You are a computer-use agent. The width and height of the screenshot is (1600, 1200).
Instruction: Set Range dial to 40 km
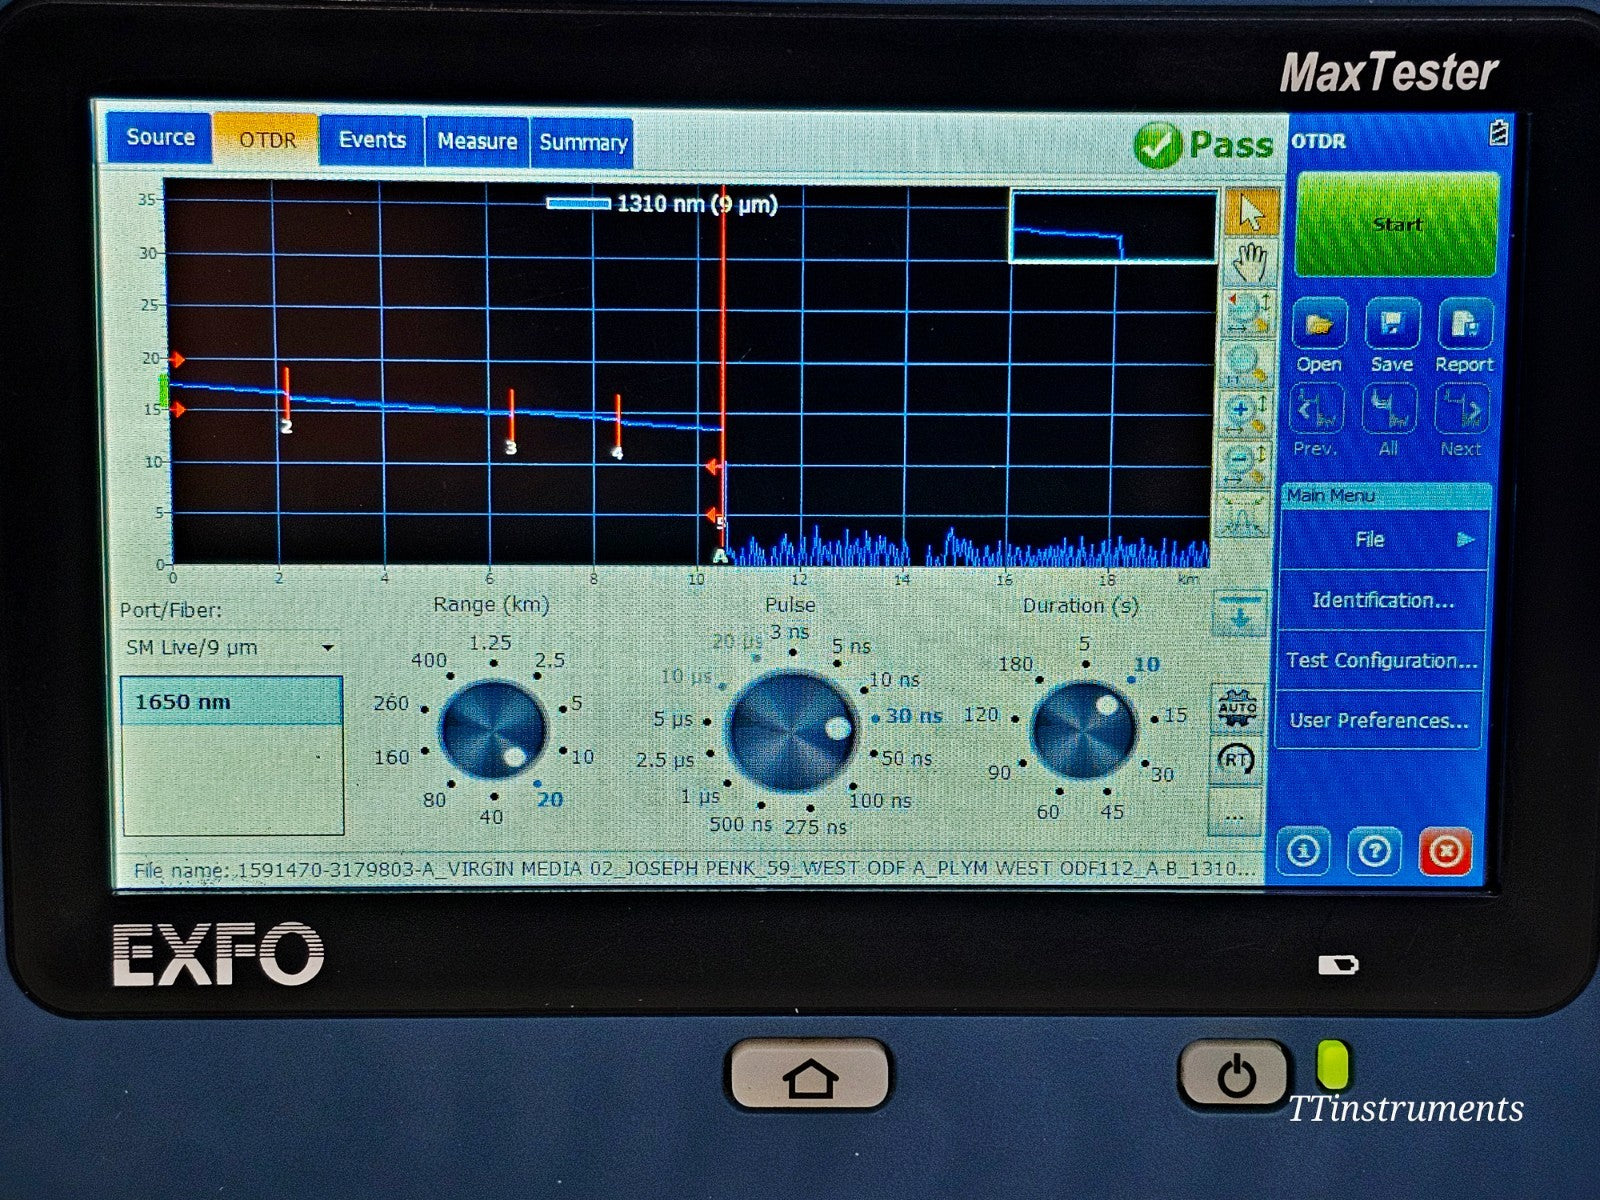click(x=491, y=815)
